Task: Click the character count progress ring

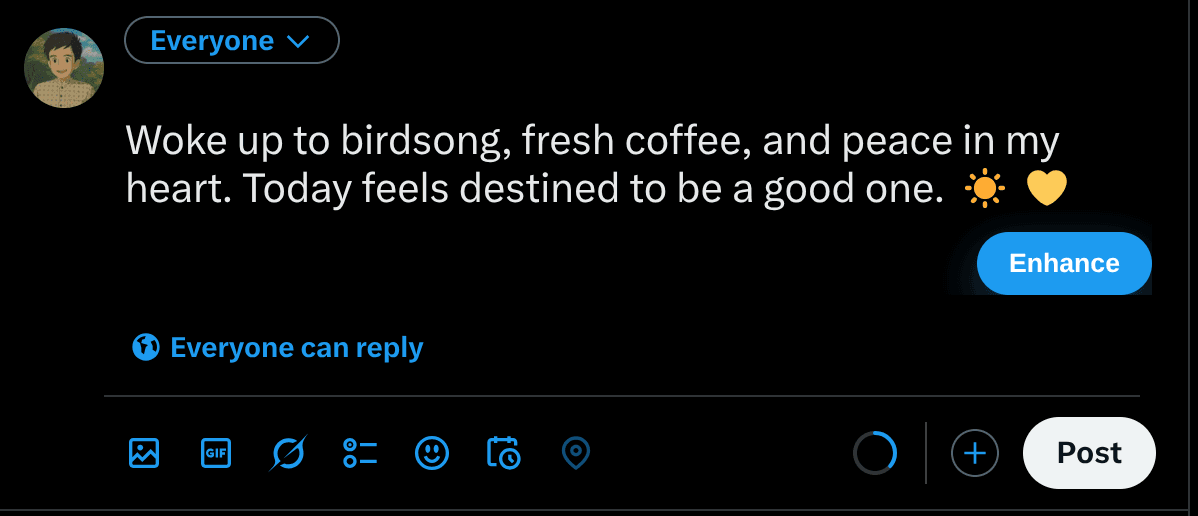Action: pos(875,453)
